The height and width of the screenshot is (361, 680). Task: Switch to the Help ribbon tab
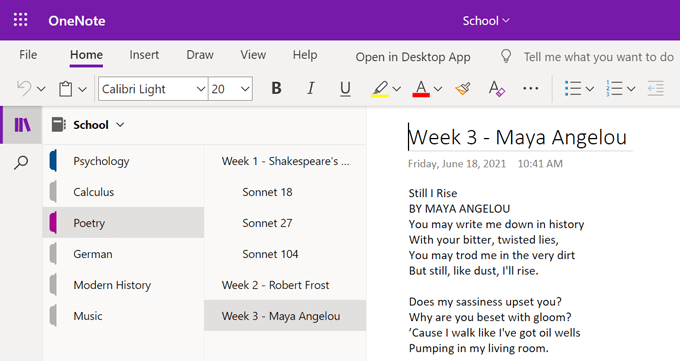tap(305, 55)
